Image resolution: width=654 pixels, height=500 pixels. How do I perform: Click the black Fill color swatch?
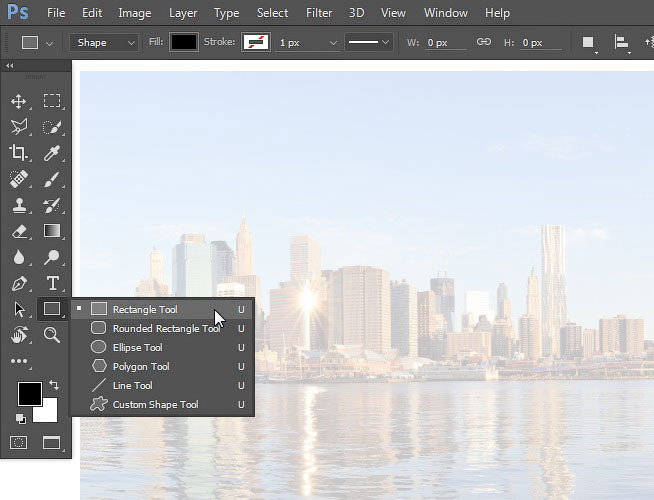(184, 42)
